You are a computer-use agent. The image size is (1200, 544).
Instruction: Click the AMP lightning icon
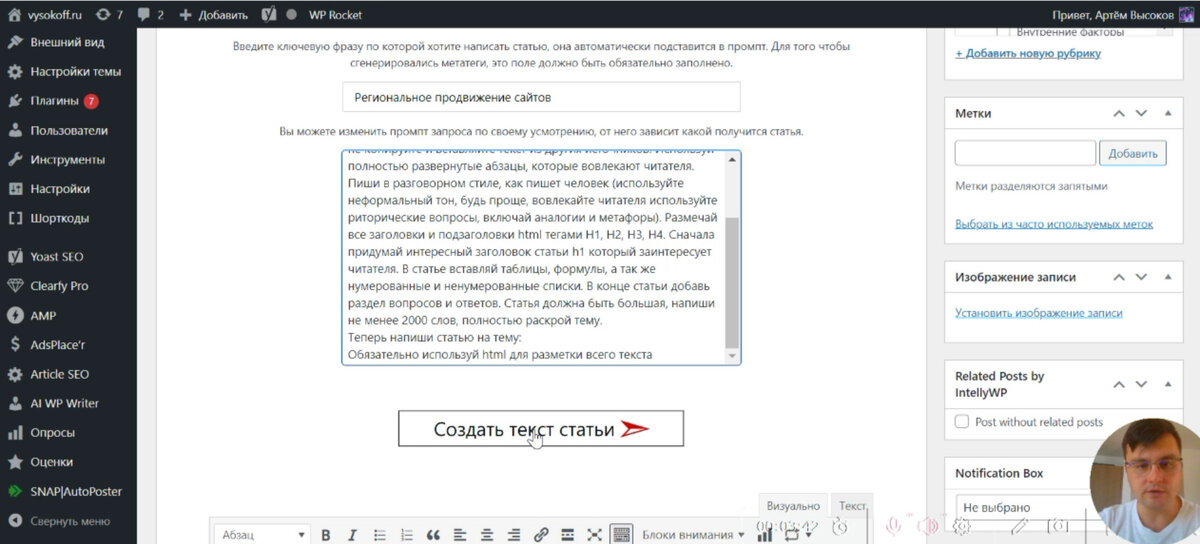pos(15,315)
